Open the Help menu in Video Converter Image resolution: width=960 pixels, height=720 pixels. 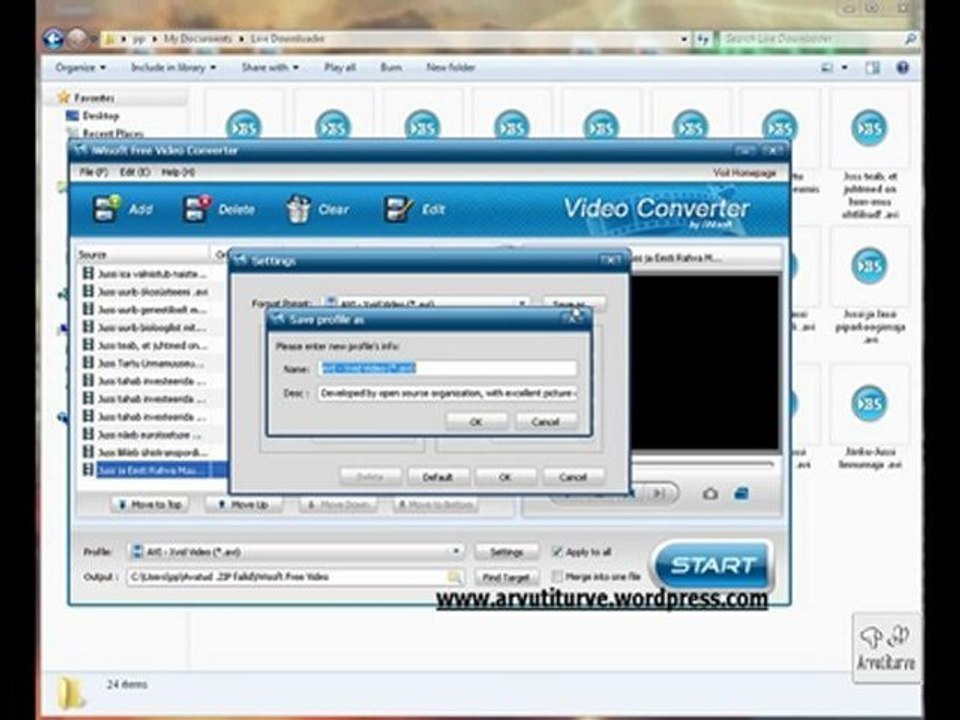point(178,173)
